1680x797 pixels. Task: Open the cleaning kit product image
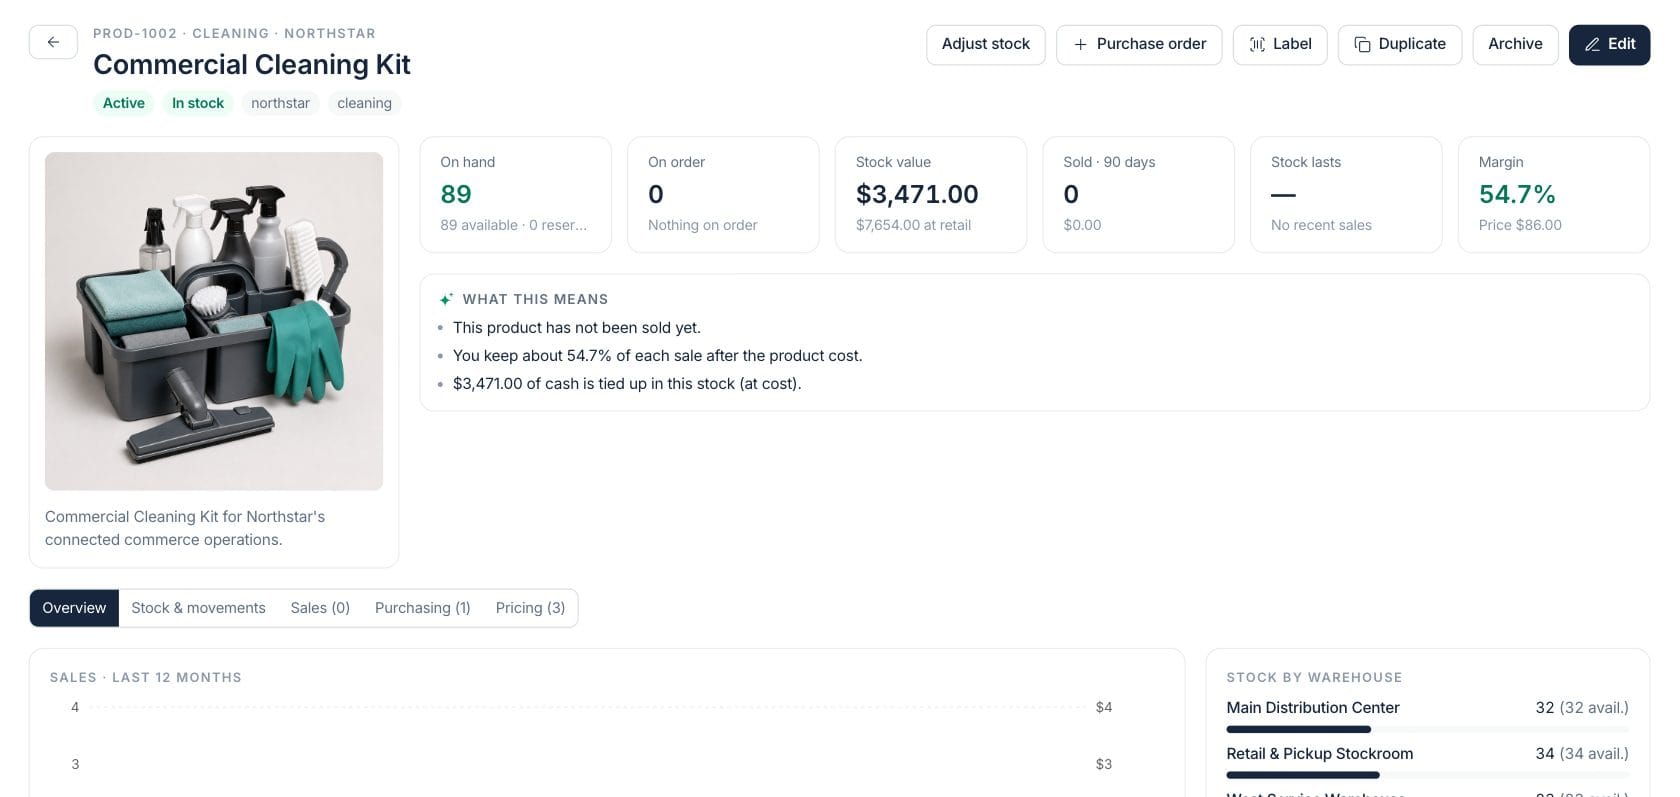point(214,321)
